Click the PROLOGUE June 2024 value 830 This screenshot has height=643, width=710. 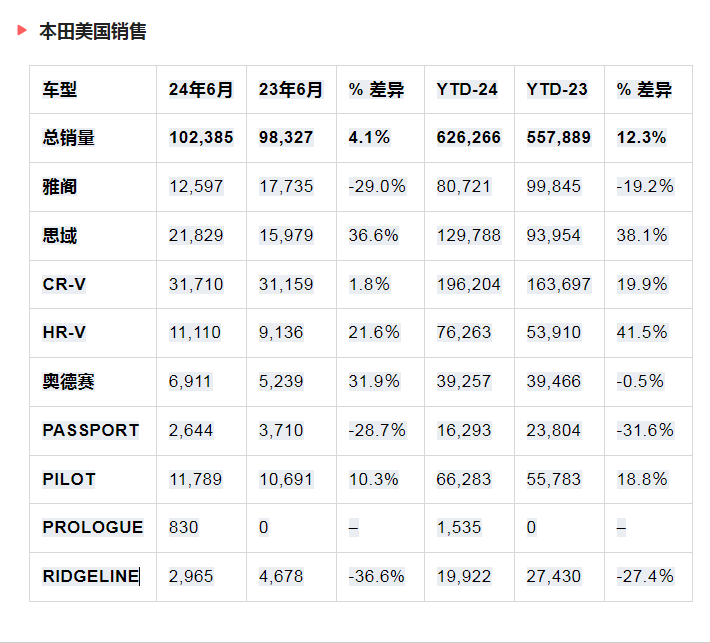[x=182, y=528]
